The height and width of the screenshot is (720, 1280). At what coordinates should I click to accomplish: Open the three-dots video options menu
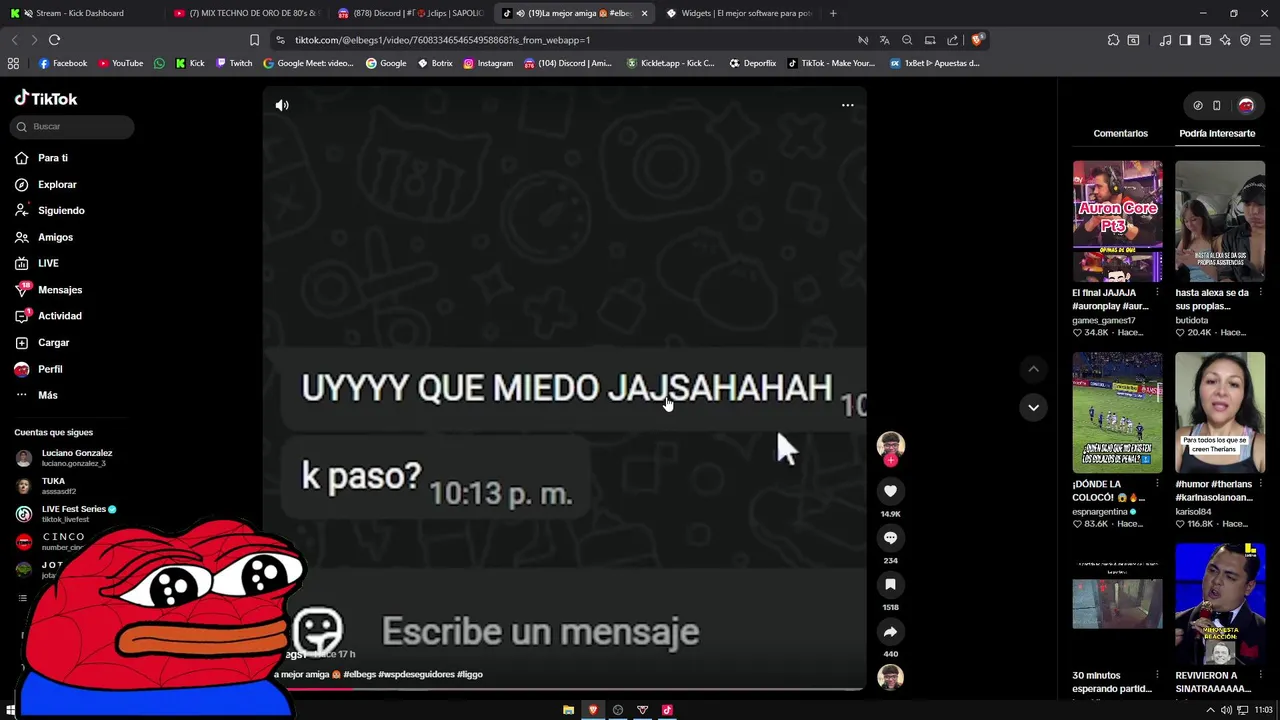(x=847, y=105)
